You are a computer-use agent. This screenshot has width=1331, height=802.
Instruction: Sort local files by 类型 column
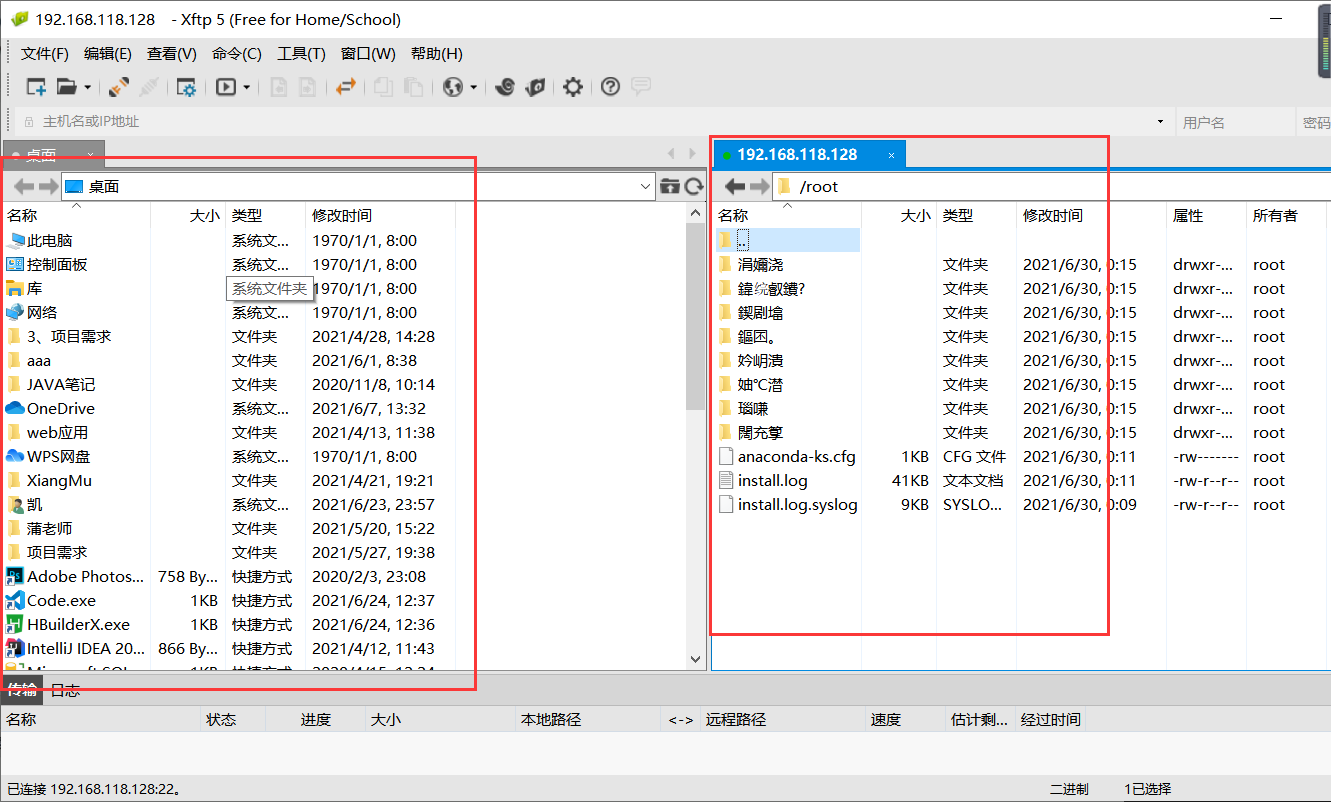click(x=266, y=215)
